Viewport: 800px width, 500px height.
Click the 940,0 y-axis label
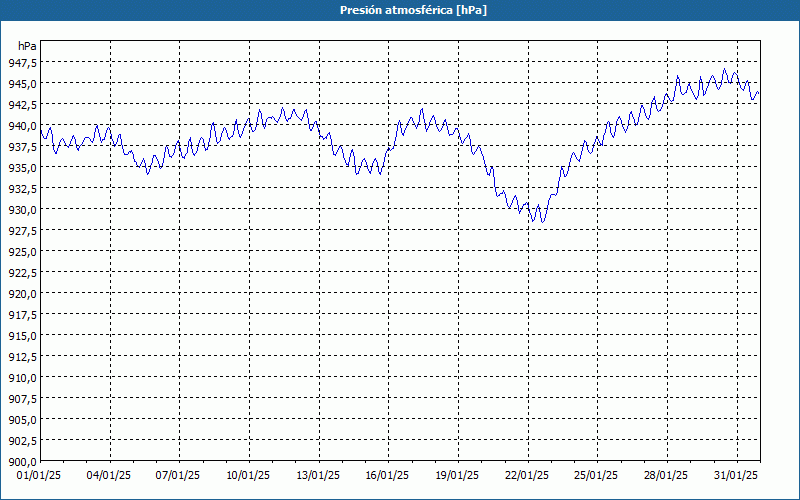(x=23, y=126)
